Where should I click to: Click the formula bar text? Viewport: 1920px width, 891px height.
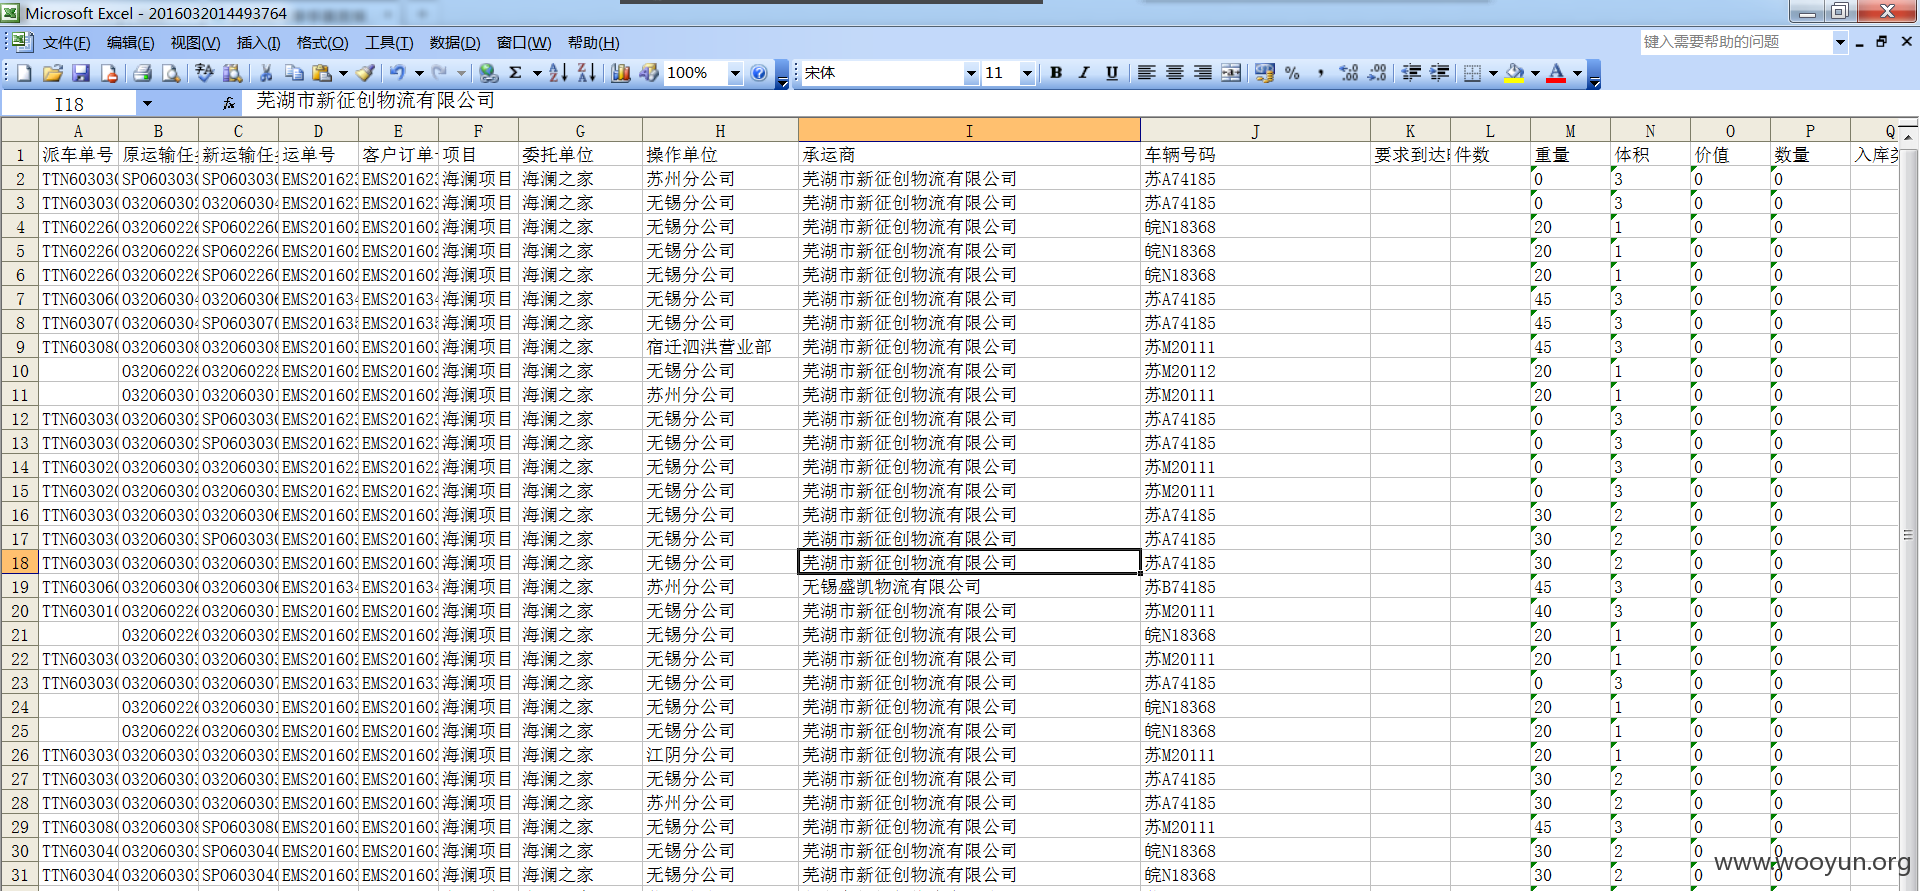[x=375, y=101]
